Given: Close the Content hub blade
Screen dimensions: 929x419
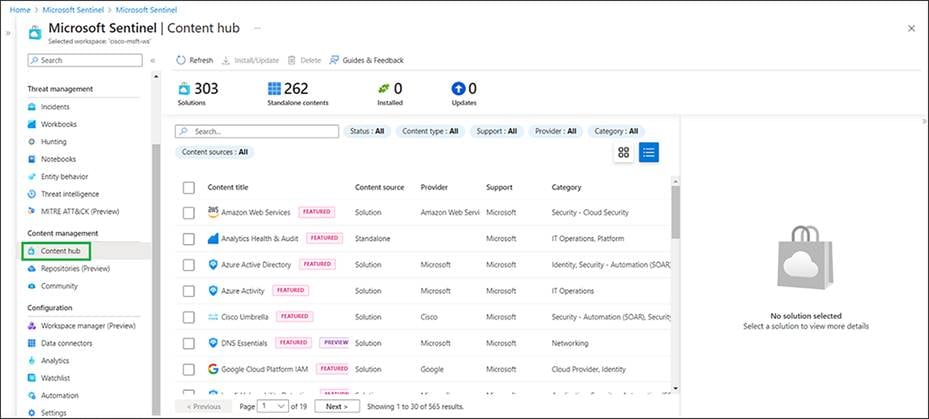Looking at the screenshot, I should (911, 28).
